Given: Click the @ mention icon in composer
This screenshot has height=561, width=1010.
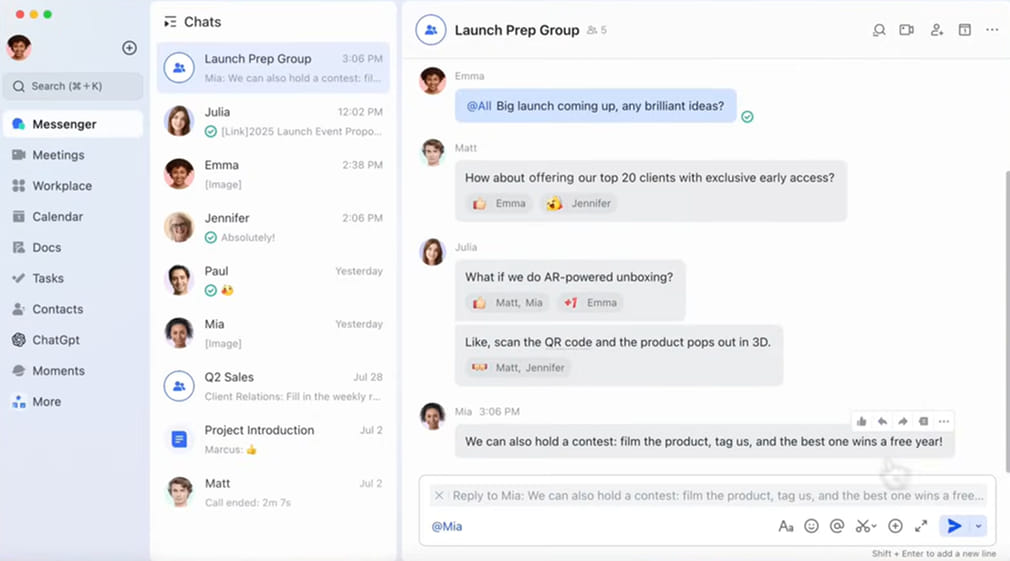Looking at the screenshot, I should click(x=837, y=526).
